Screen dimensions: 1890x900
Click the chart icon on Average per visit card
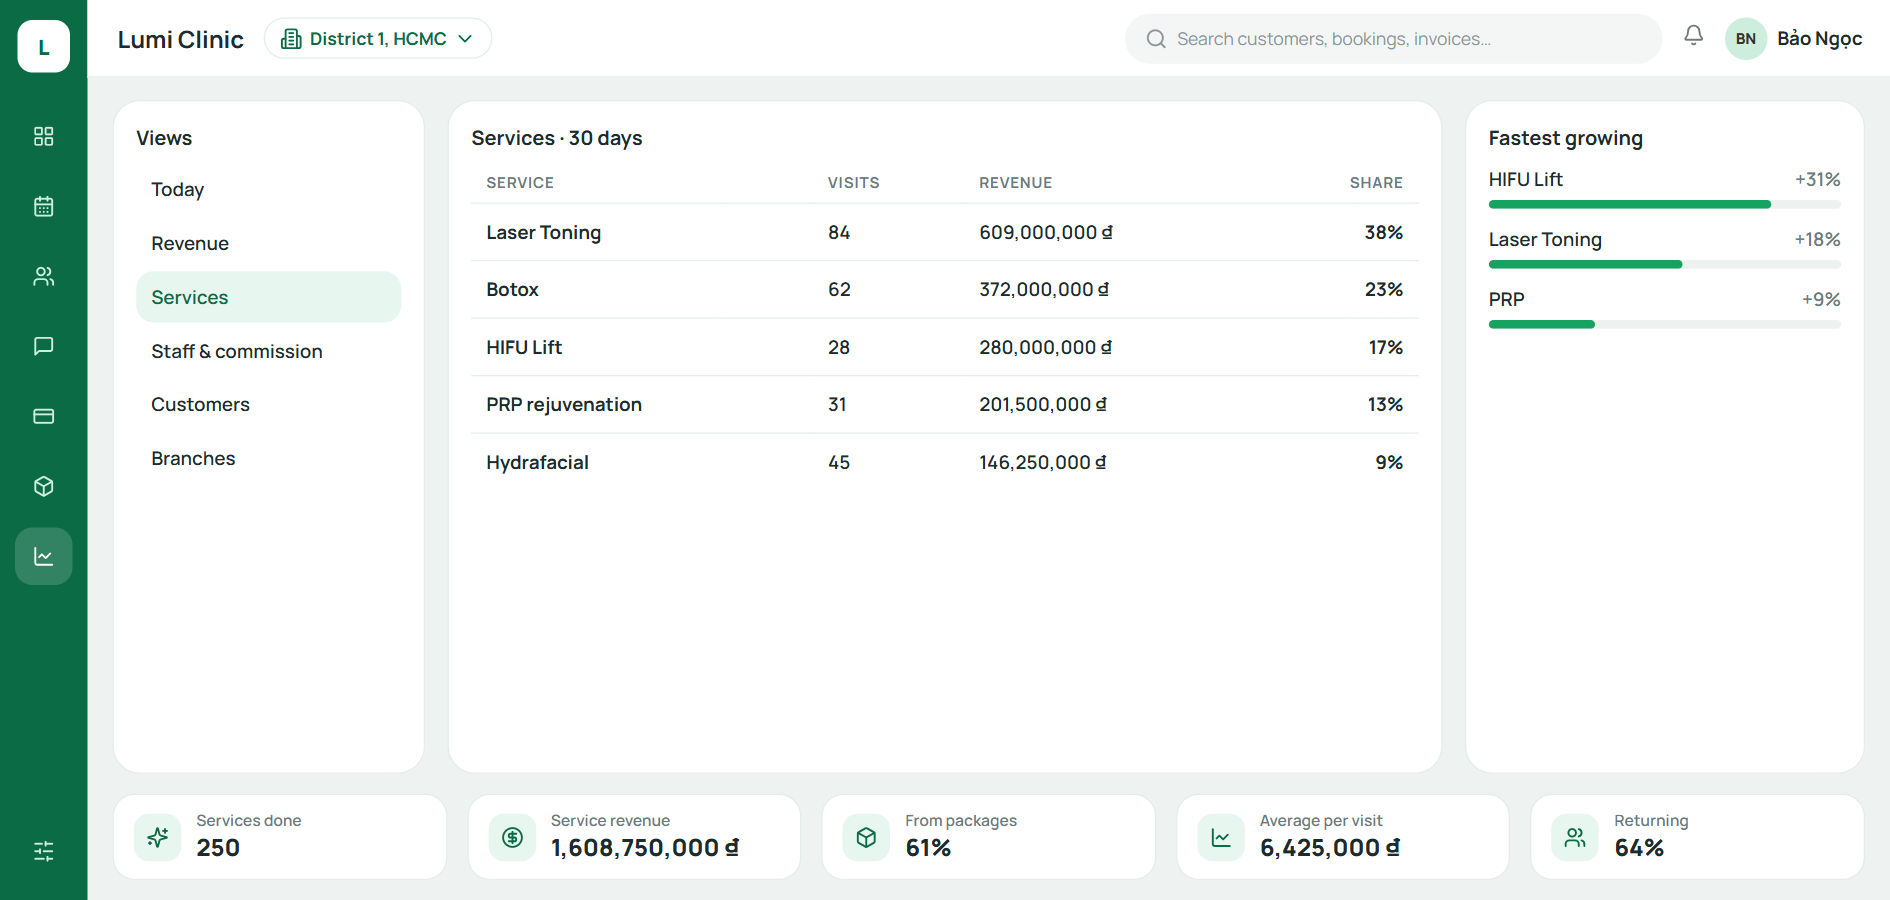point(1221,837)
